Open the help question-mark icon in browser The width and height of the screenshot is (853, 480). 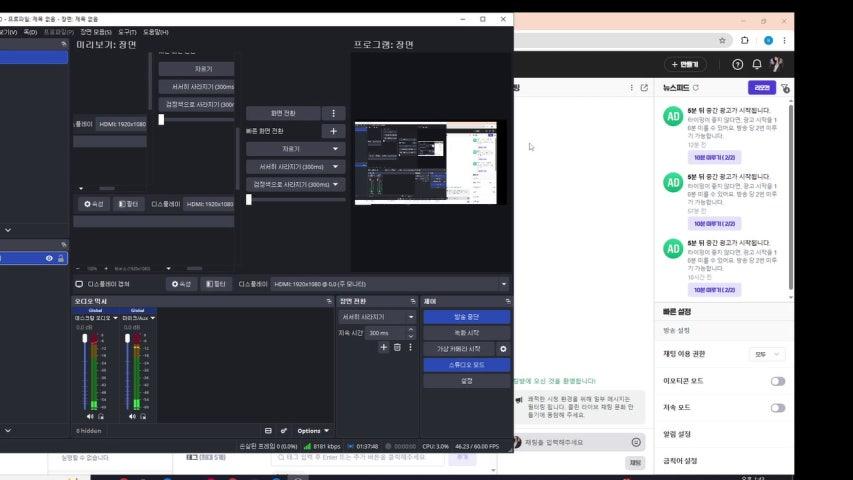(738, 64)
